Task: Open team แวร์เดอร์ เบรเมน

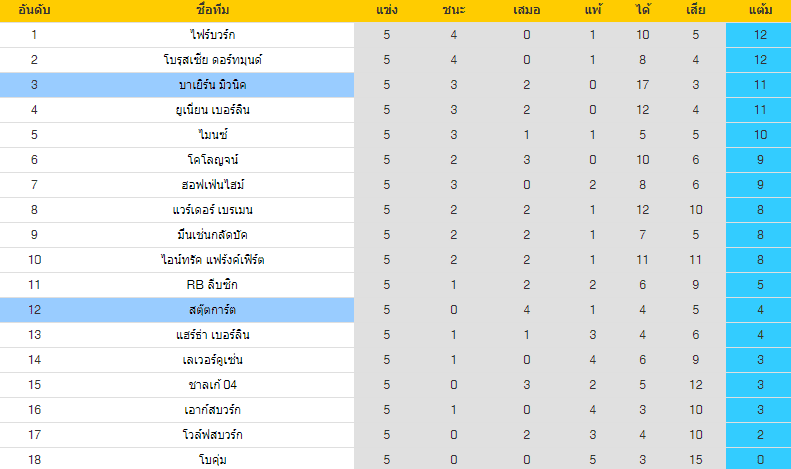Action: pyautogui.click(x=212, y=210)
